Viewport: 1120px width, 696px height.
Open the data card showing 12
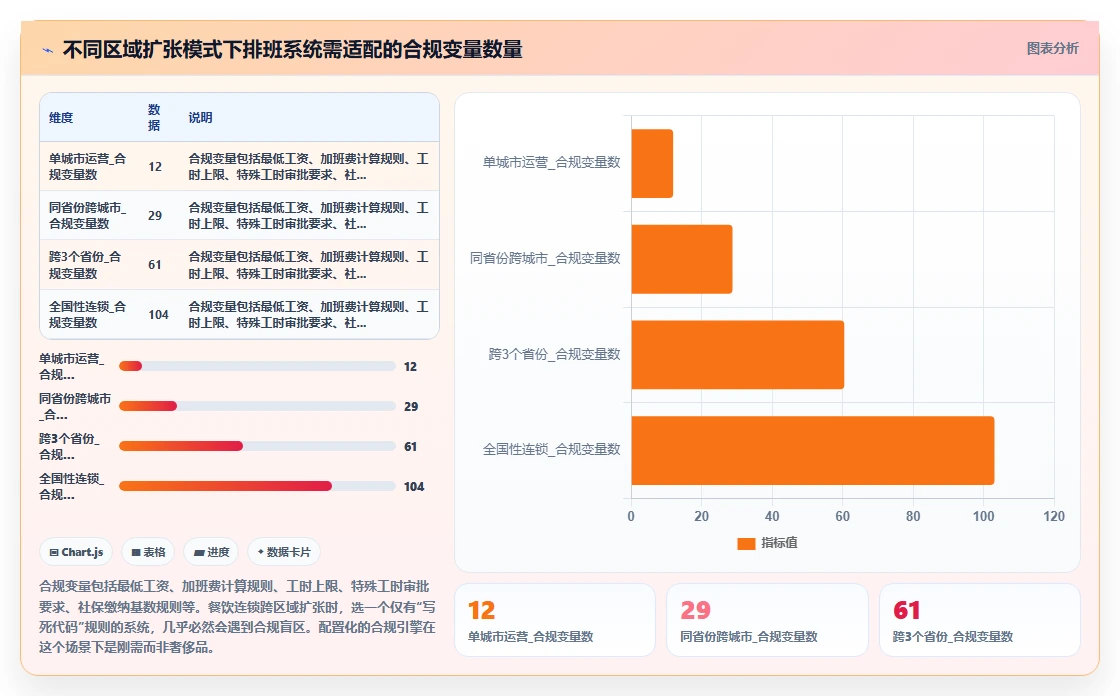coord(555,620)
